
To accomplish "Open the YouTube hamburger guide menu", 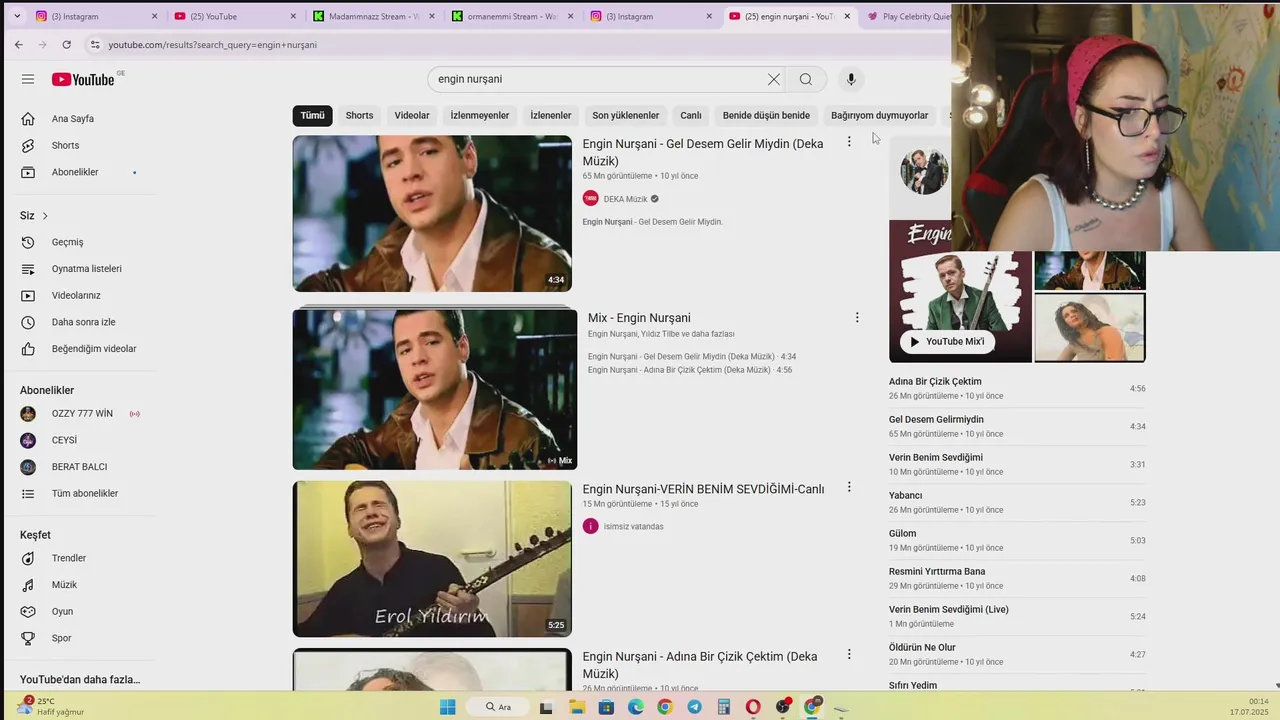I will click(28, 79).
